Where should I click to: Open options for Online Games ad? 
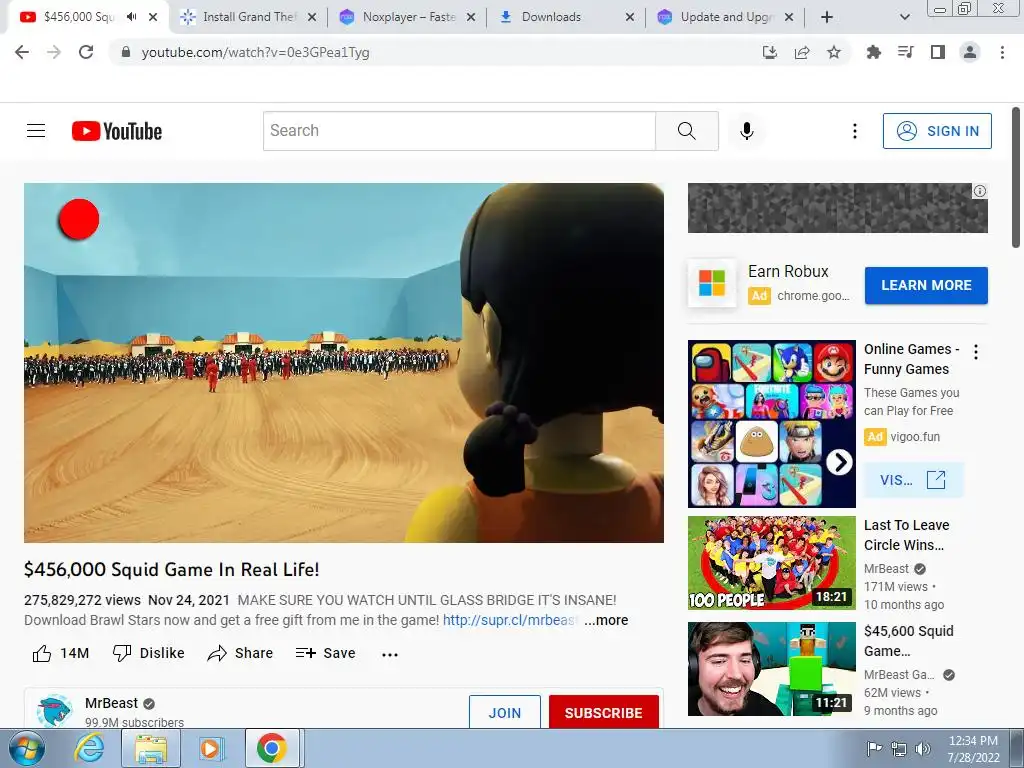[976, 352]
